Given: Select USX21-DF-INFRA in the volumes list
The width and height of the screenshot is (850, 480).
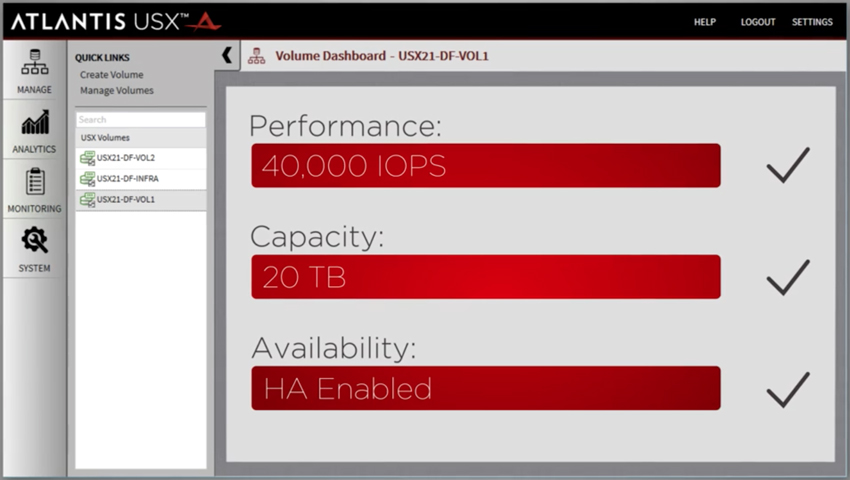Looking at the screenshot, I should tap(141, 178).
